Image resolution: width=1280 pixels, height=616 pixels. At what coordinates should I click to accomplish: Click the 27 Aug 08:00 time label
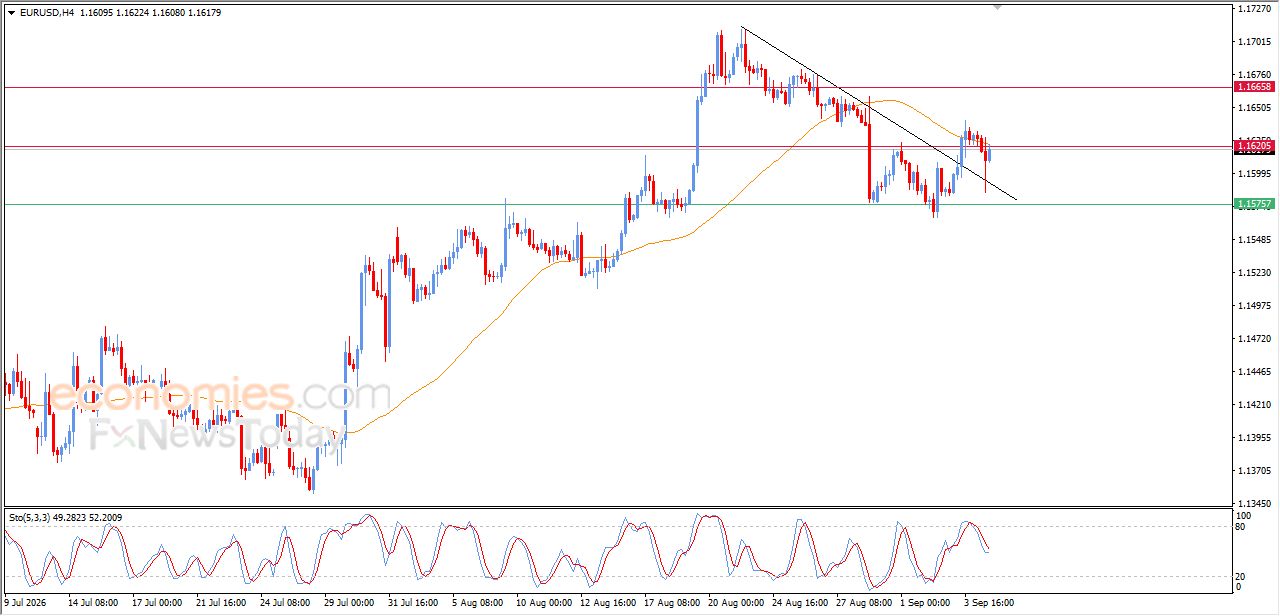click(862, 603)
